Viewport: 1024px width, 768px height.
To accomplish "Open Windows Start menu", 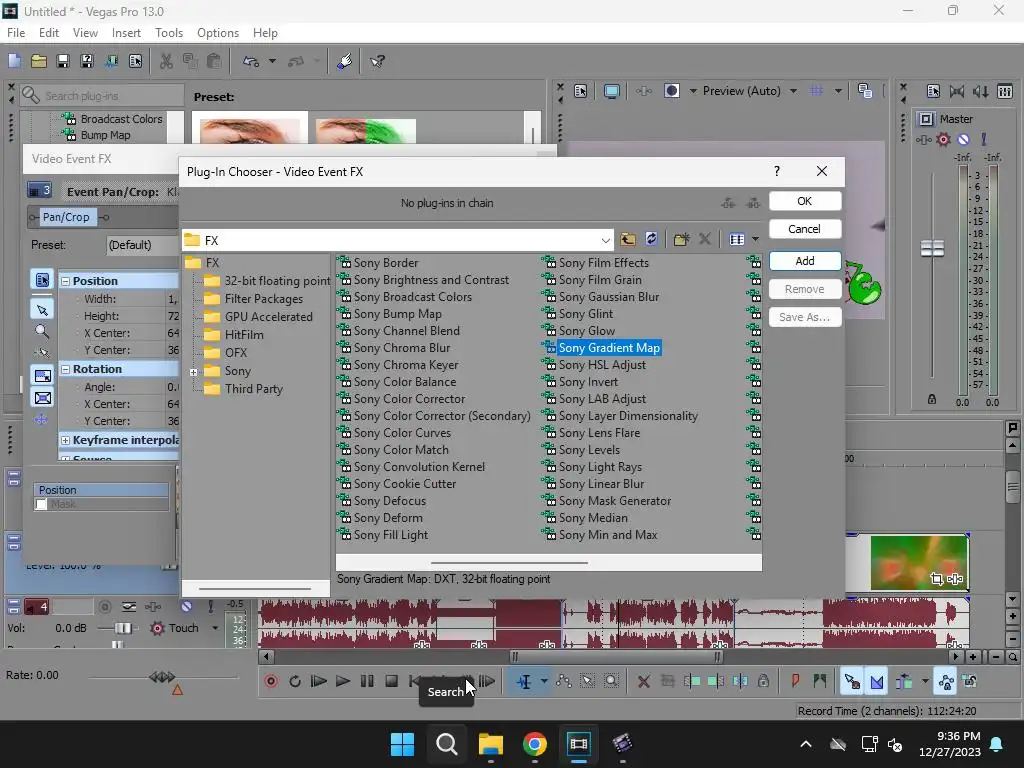I will point(402,744).
